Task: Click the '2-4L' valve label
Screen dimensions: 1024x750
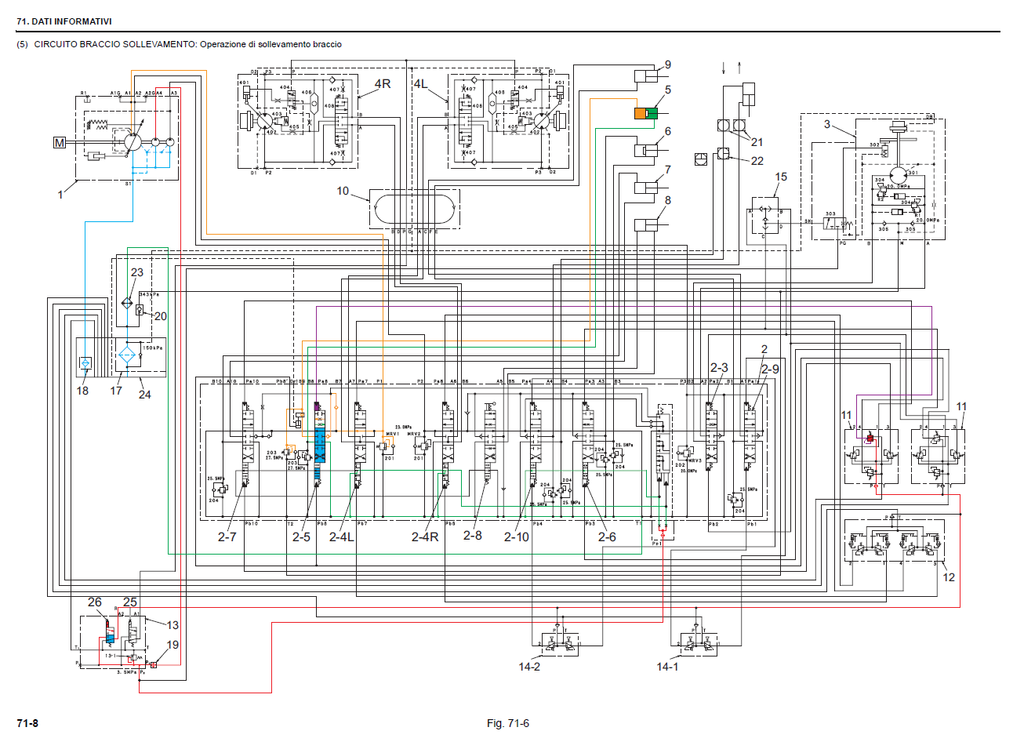Action: click(x=341, y=537)
